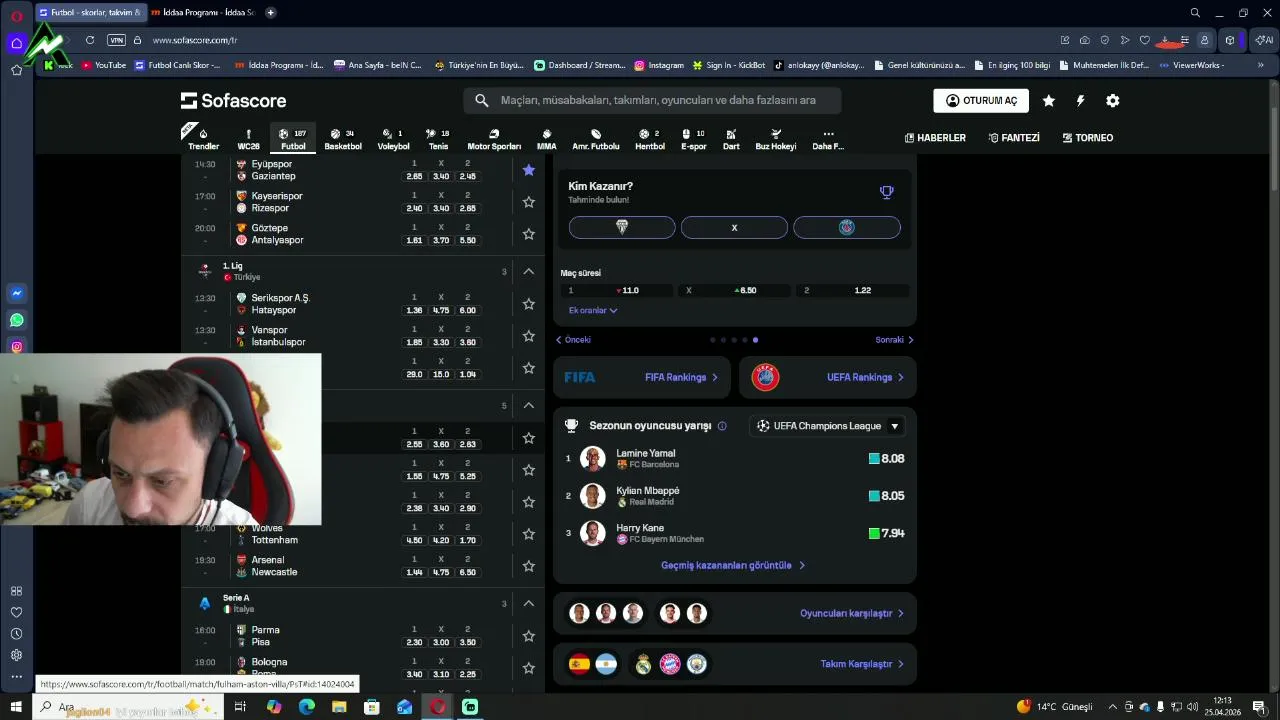The image size is (1280, 720).
Task: Favorite the Kayserispor vs Rizespor match
Action: 528,202
